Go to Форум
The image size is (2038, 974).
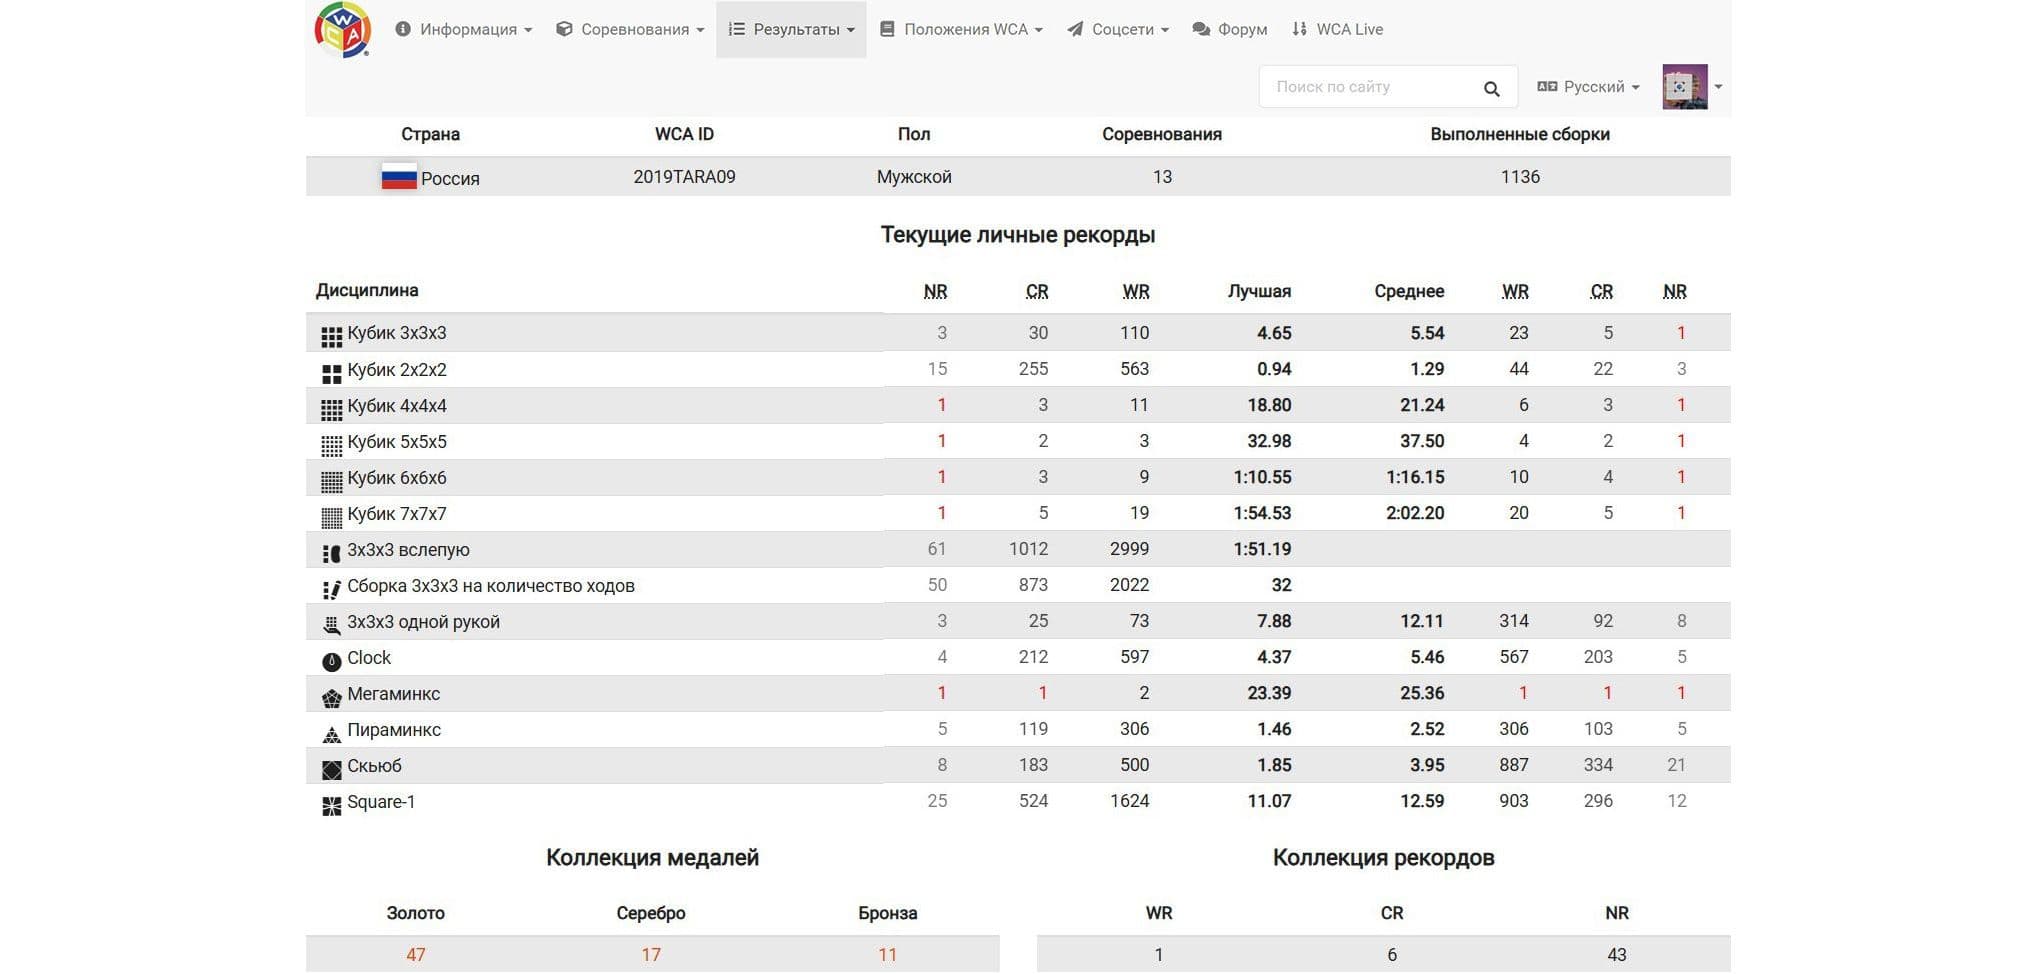pos(1230,29)
